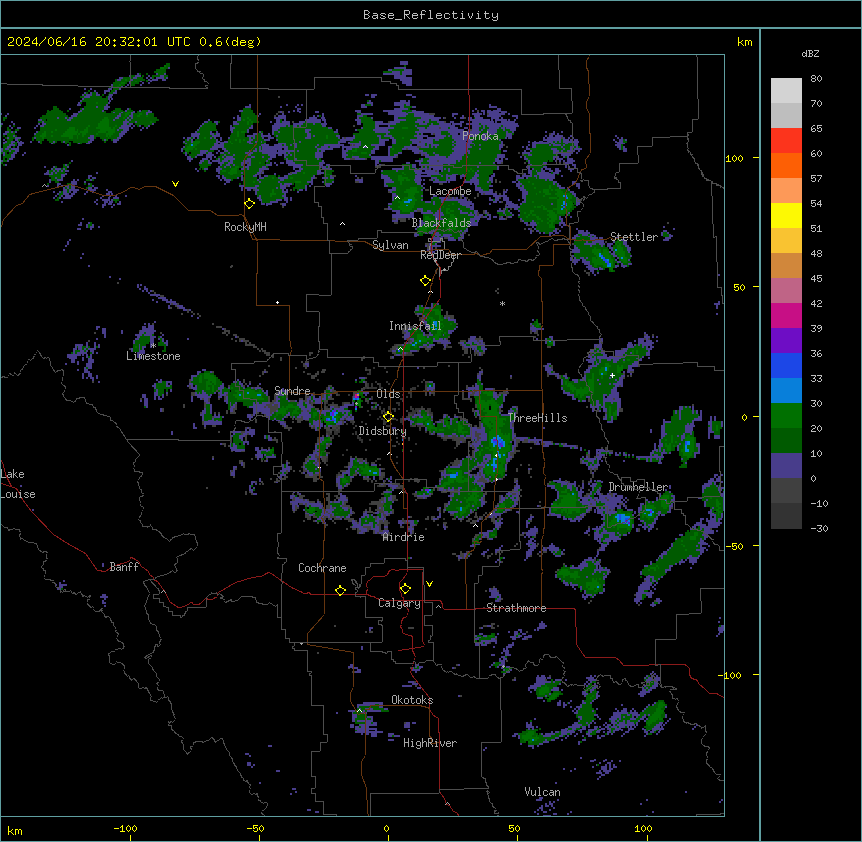
Task: Click the slate-purple 10 dBZ legend swatch
Action: coord(786,466)
